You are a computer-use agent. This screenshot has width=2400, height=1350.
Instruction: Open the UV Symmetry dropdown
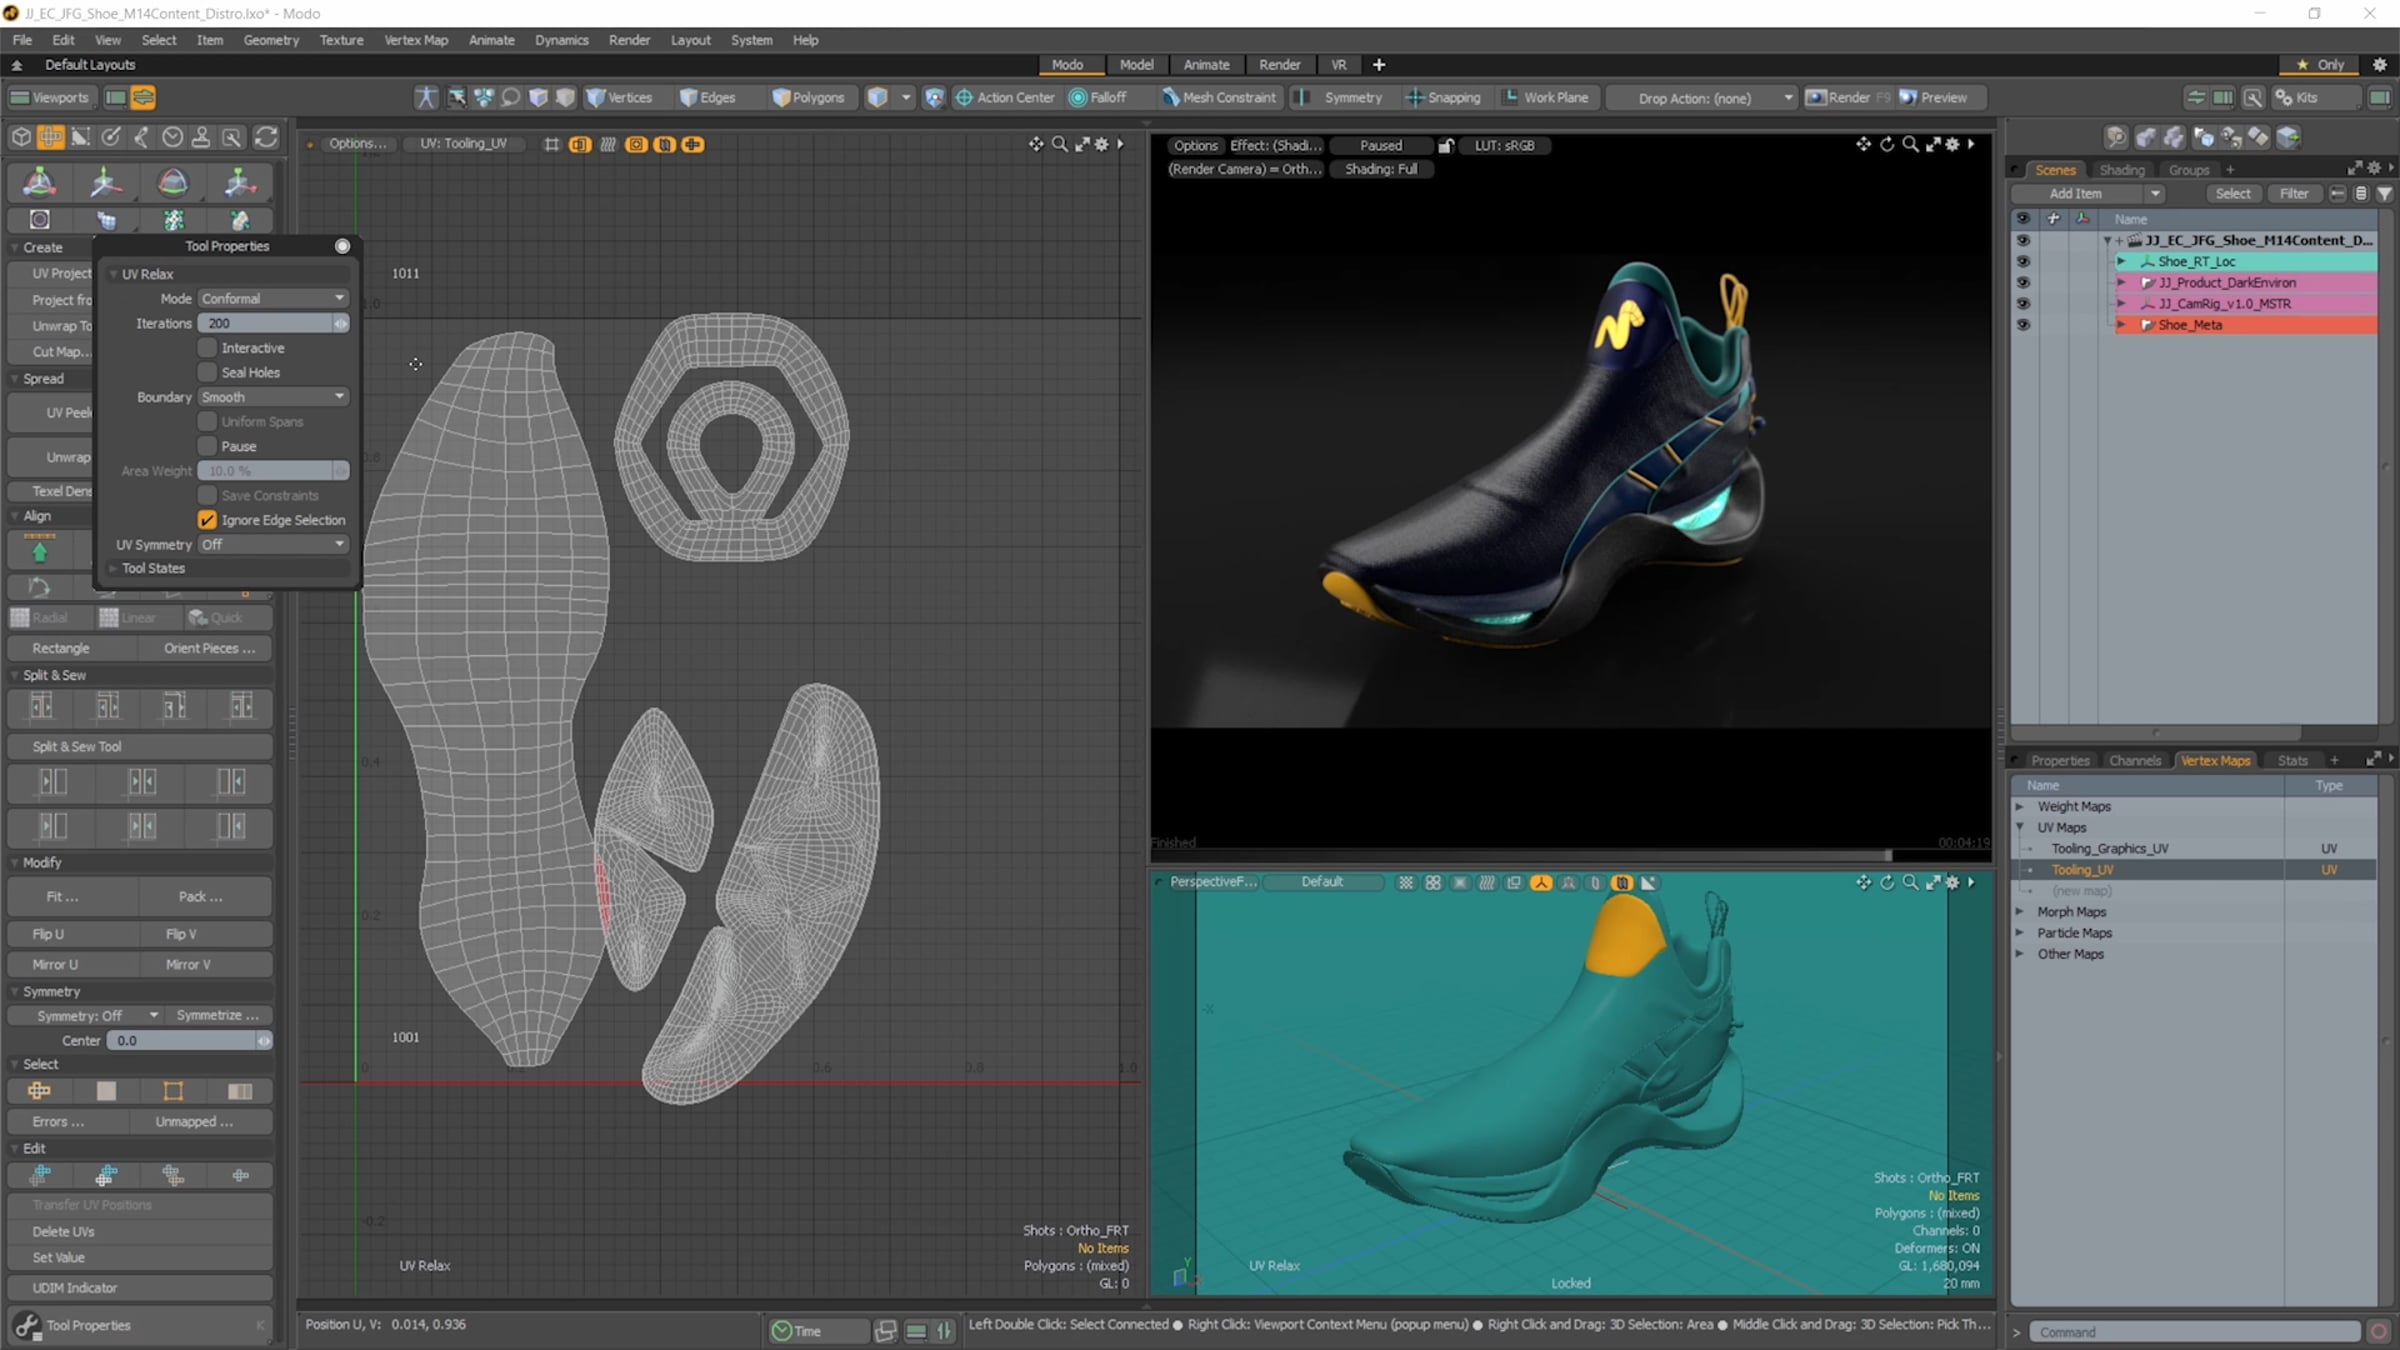click(272, 544)
